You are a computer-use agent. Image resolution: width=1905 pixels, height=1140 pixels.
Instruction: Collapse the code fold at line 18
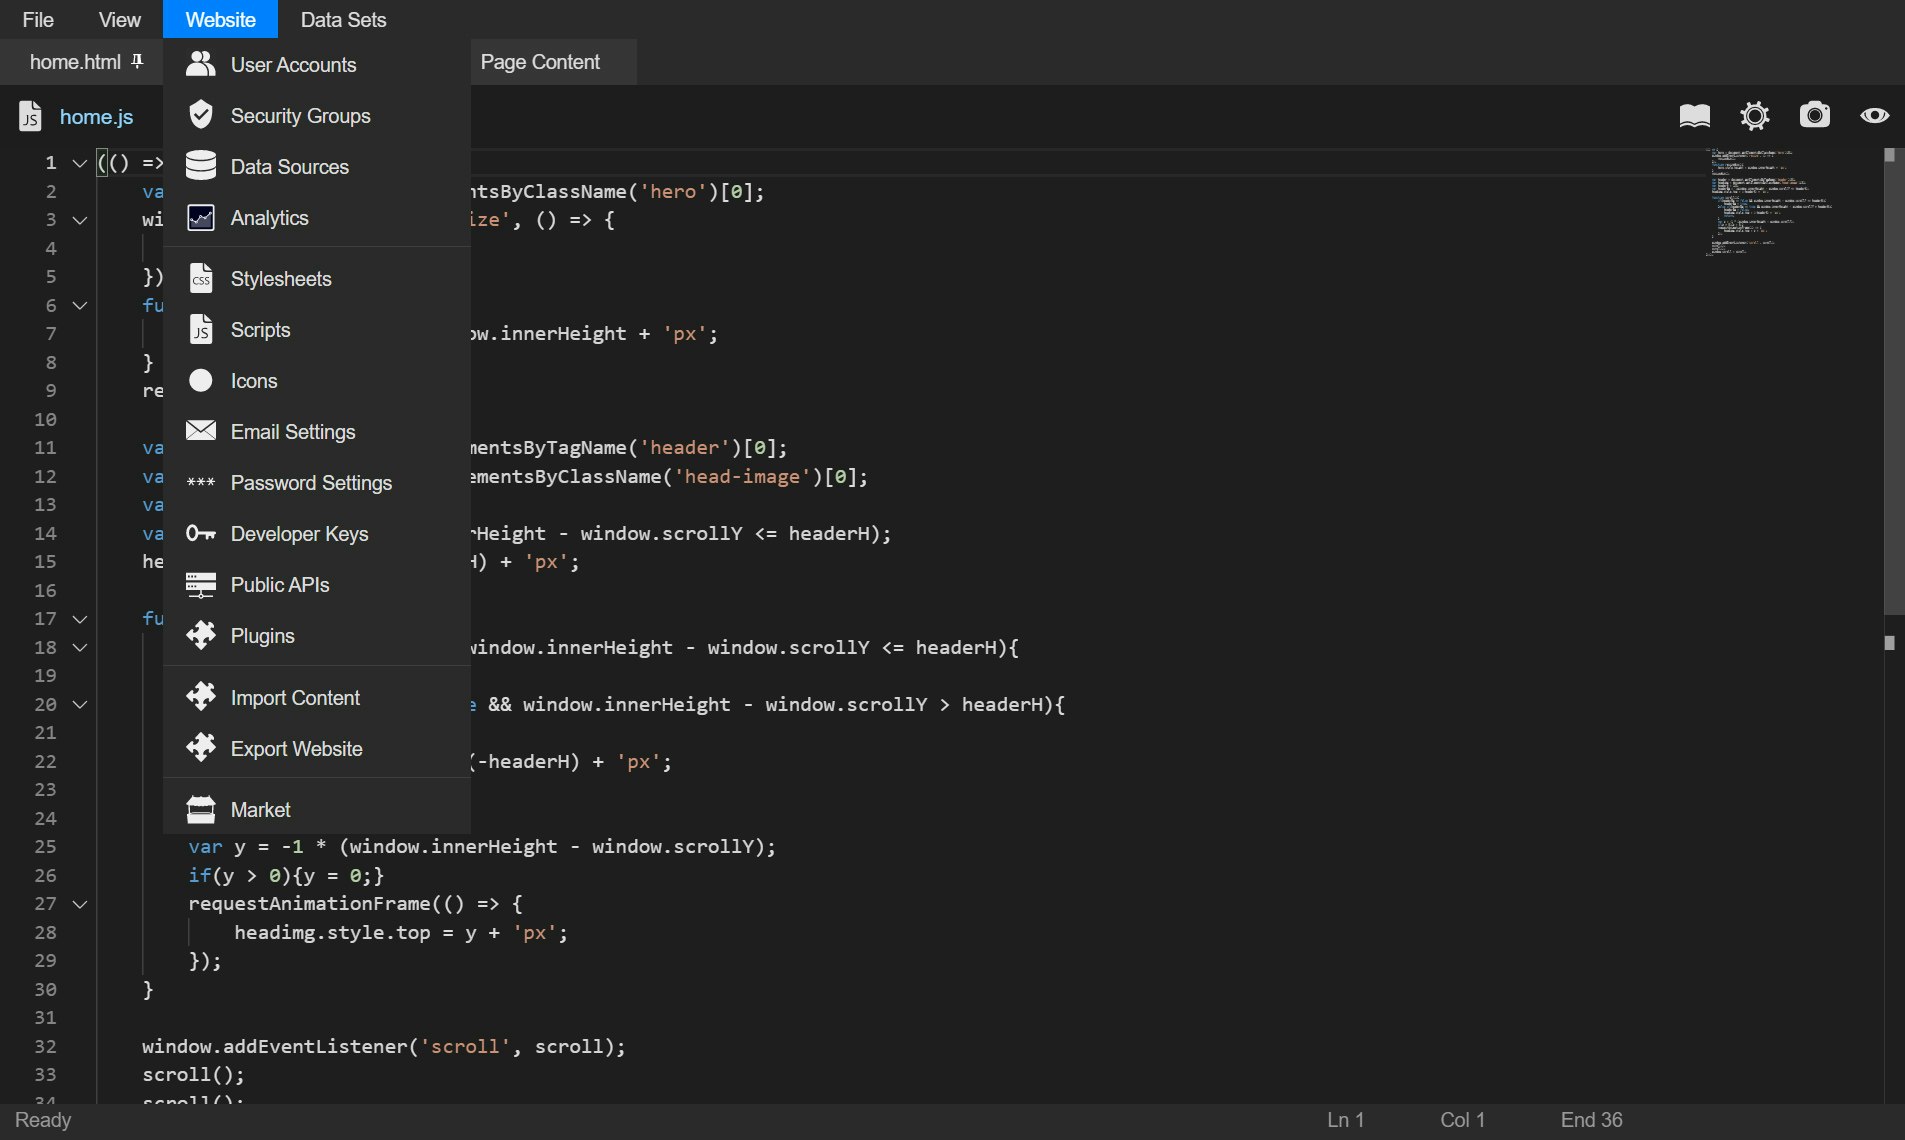tap(80, 648)
